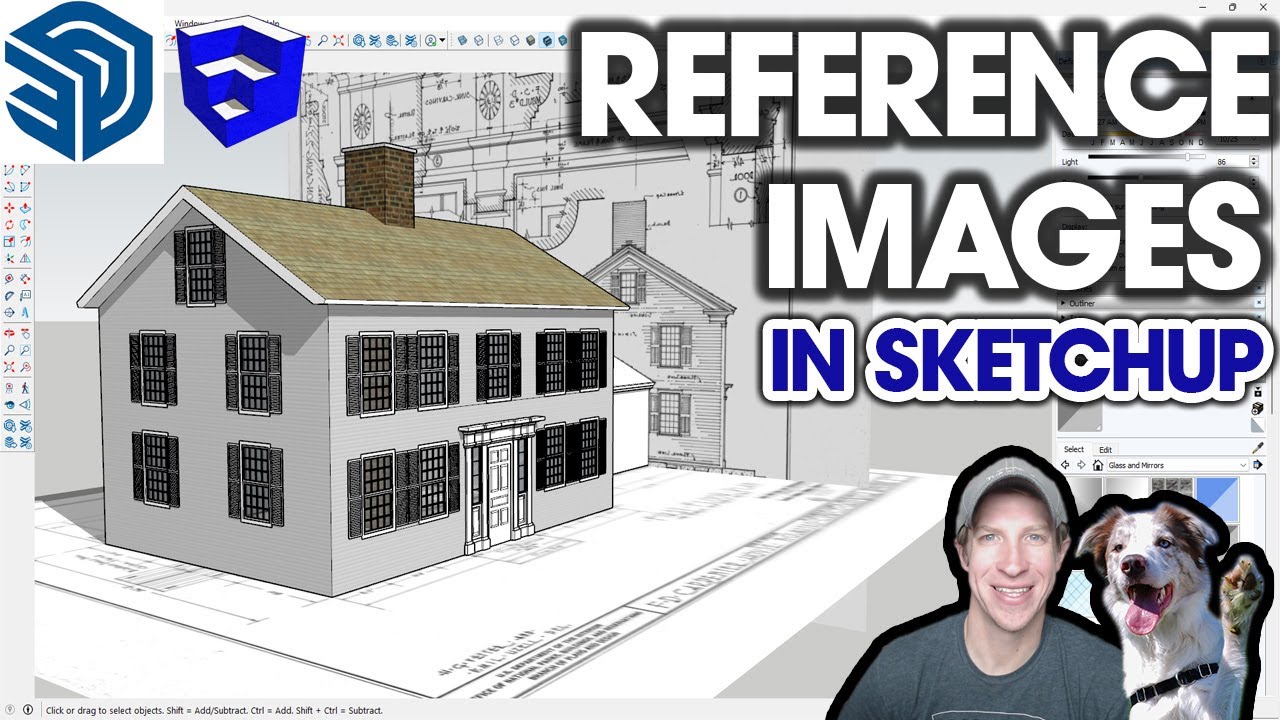
Task: Click the Light value field showing 86
Action: 1232,162
